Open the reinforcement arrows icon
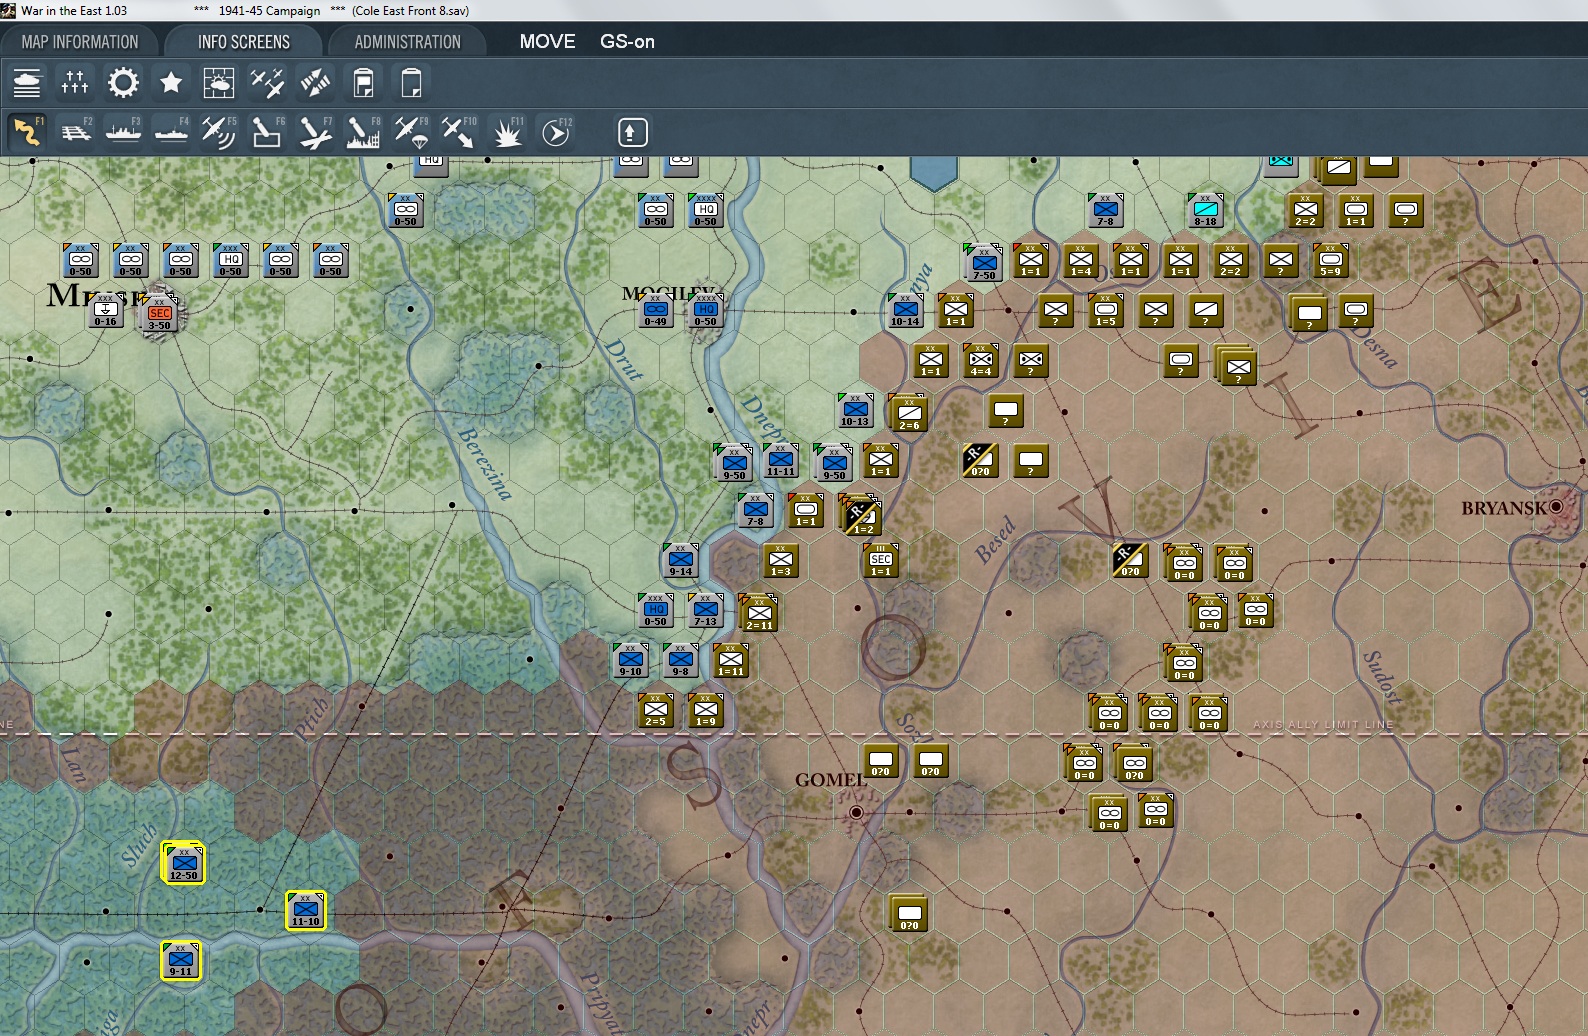This screenshot has height=1036, width=1588. point(315,82)
